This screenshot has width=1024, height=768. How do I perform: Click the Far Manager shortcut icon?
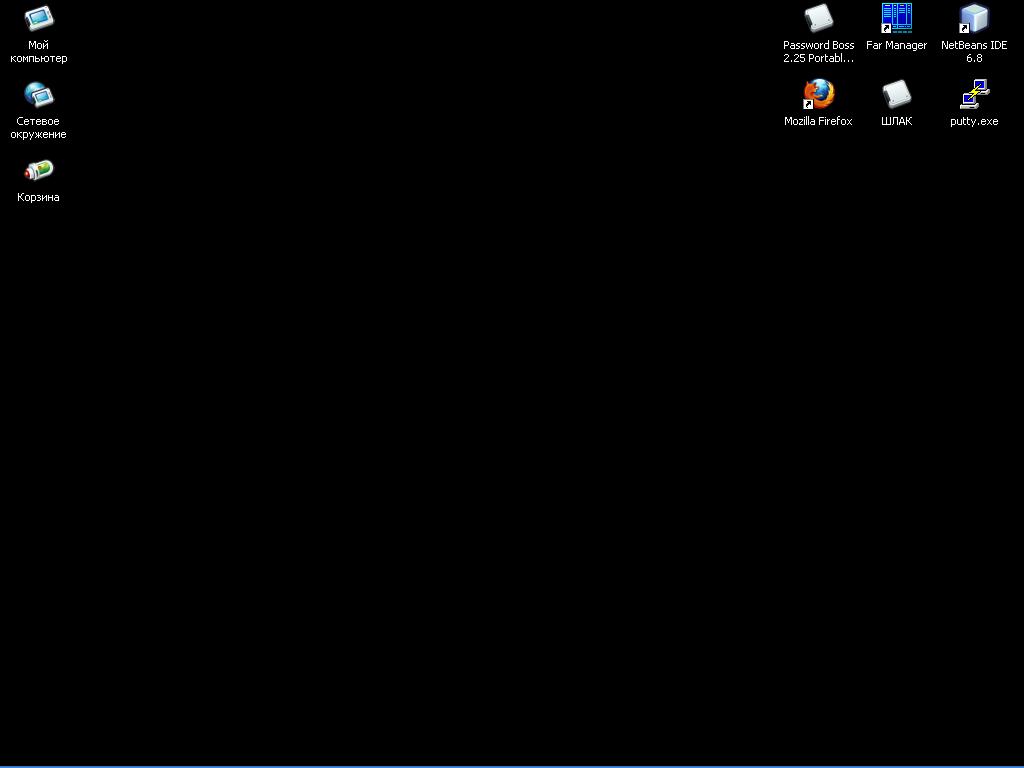click(x=896, y=19)
